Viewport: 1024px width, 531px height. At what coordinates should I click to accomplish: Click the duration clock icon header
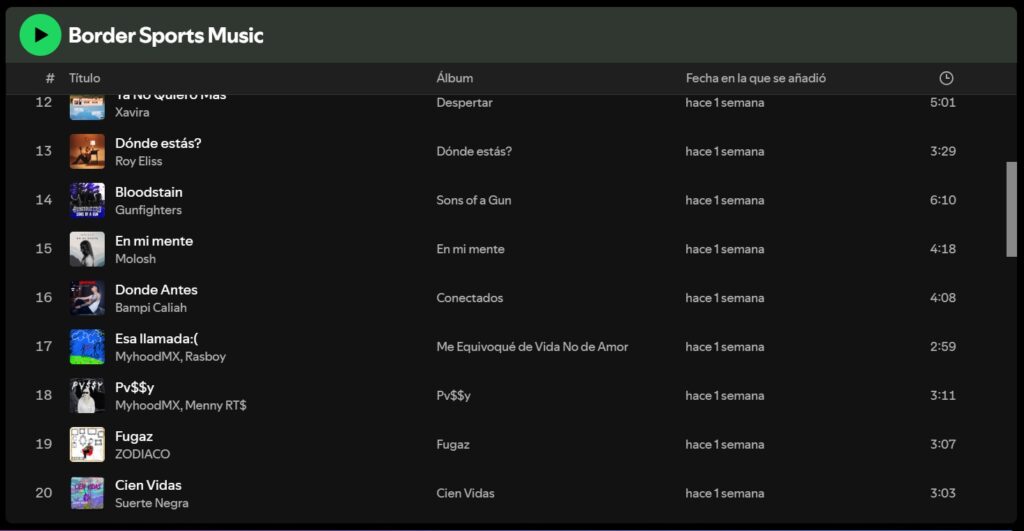click(946, 78)
